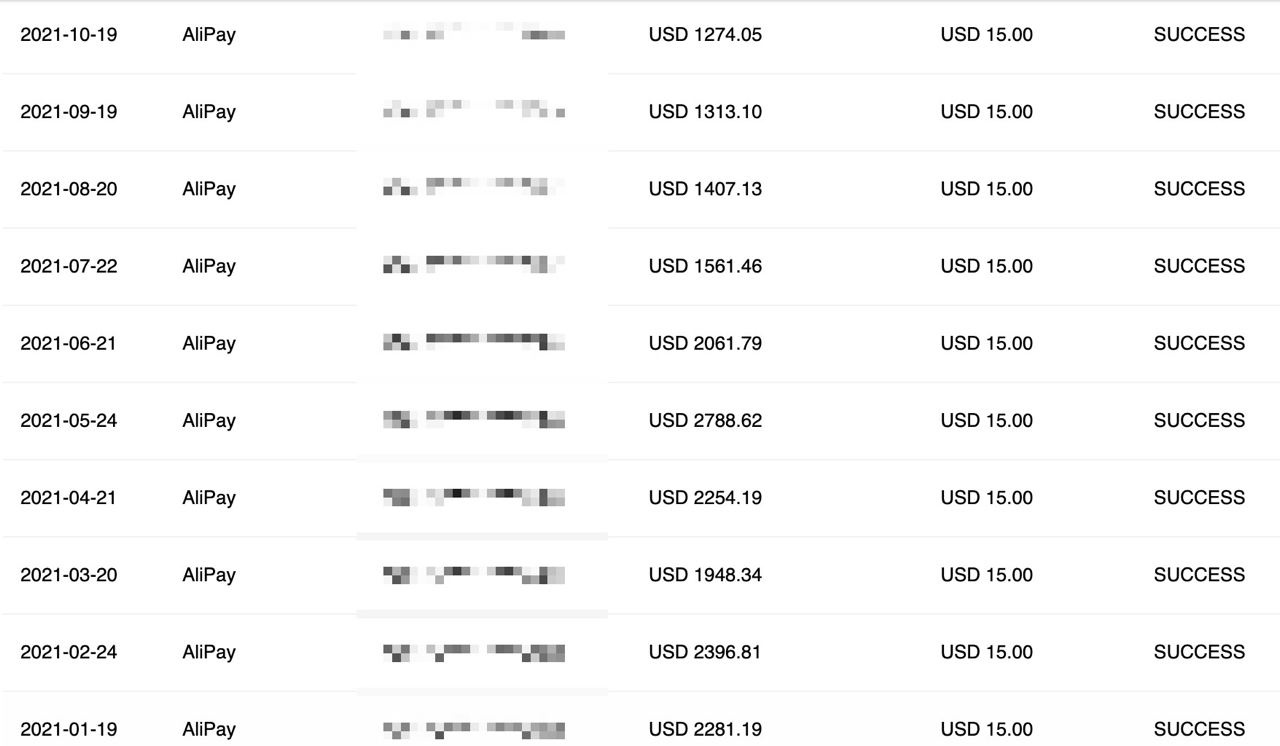
Task: Select the USD 2281.19 amount cell
Action: 705,729
